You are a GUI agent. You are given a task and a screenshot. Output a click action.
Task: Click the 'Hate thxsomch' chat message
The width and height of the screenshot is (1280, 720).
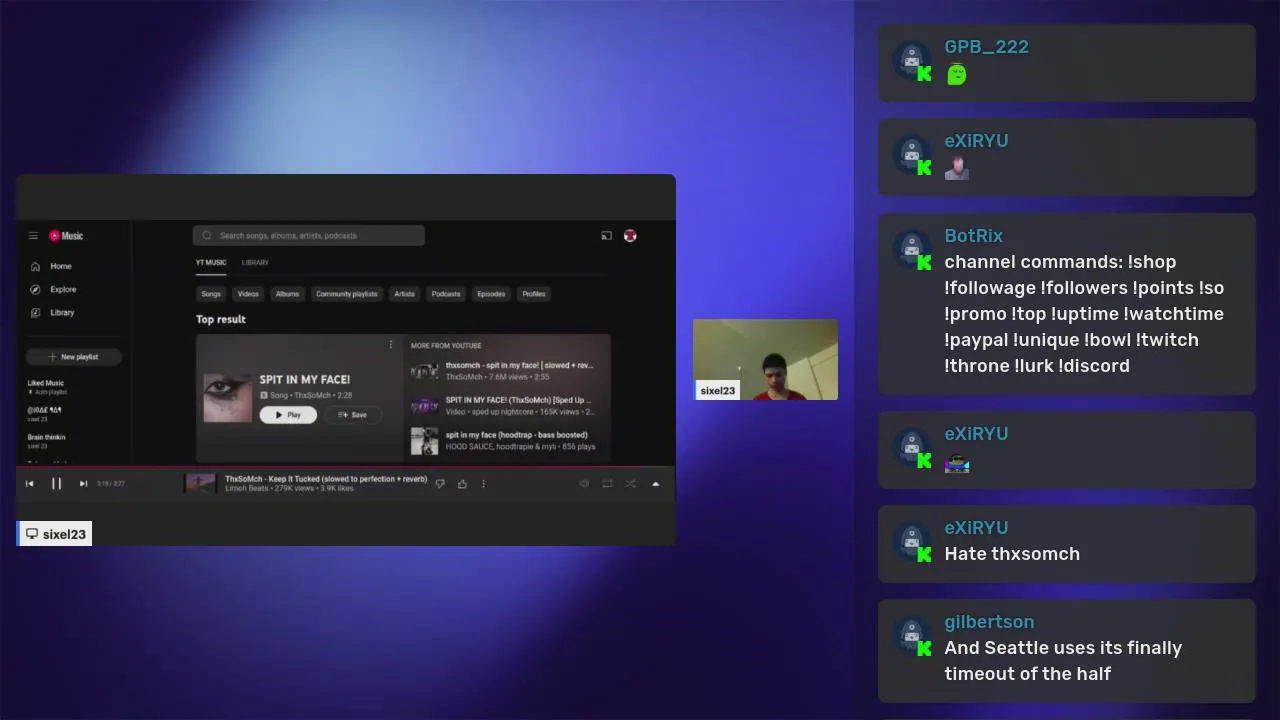(1012, 554)
